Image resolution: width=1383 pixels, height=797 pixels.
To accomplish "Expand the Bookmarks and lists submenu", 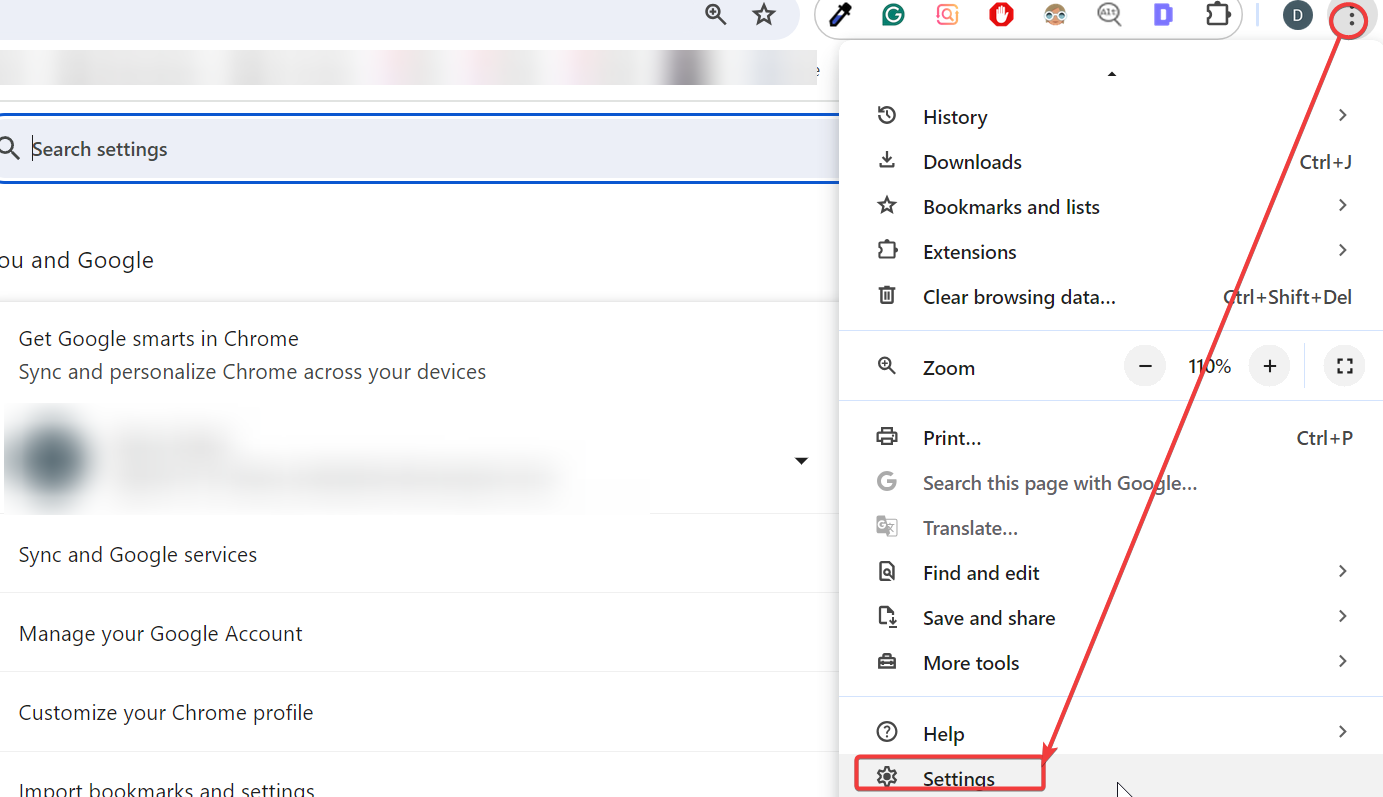I will [x=1343, y=205].
